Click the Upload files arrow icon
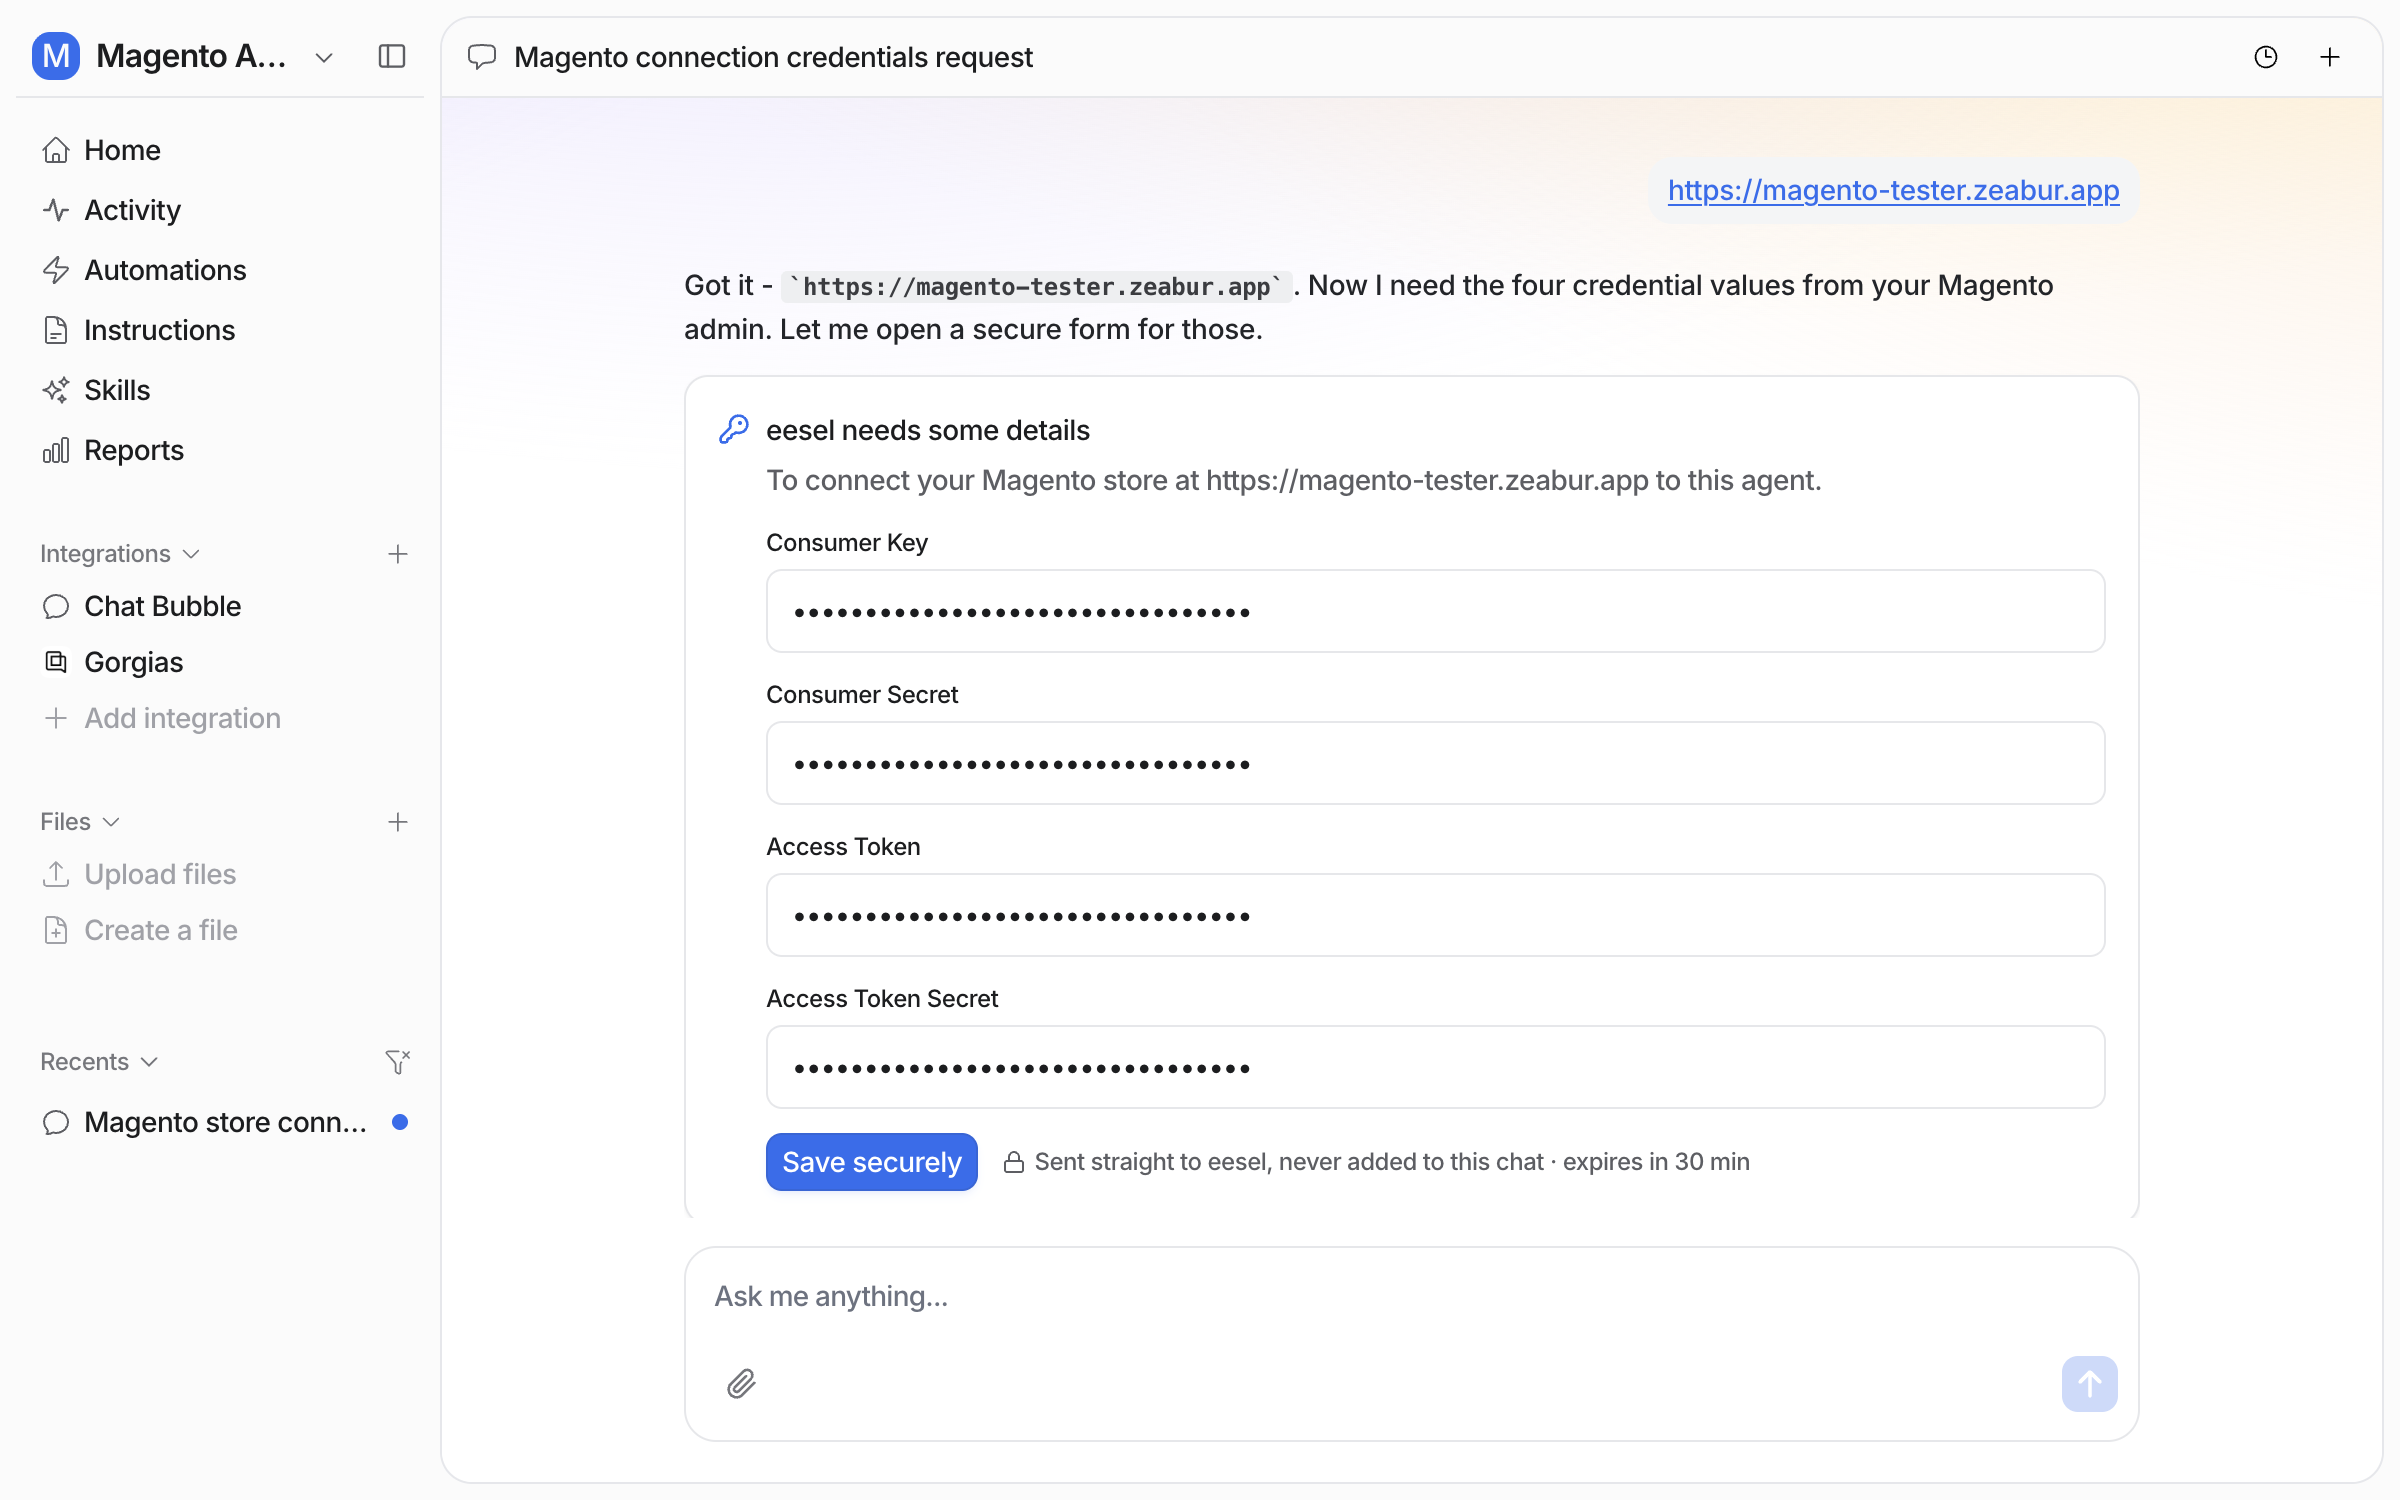 [56, 874]
